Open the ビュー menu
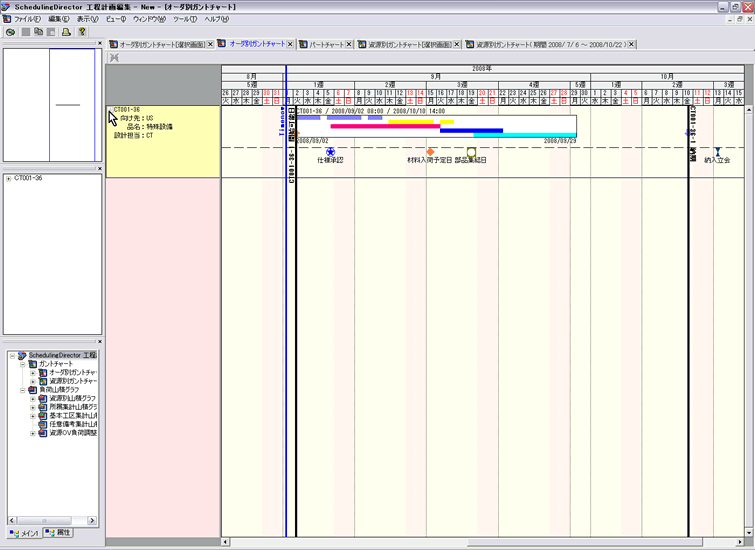Image resolution: width=755 pixels, height=550 pixels. [116, 19]
